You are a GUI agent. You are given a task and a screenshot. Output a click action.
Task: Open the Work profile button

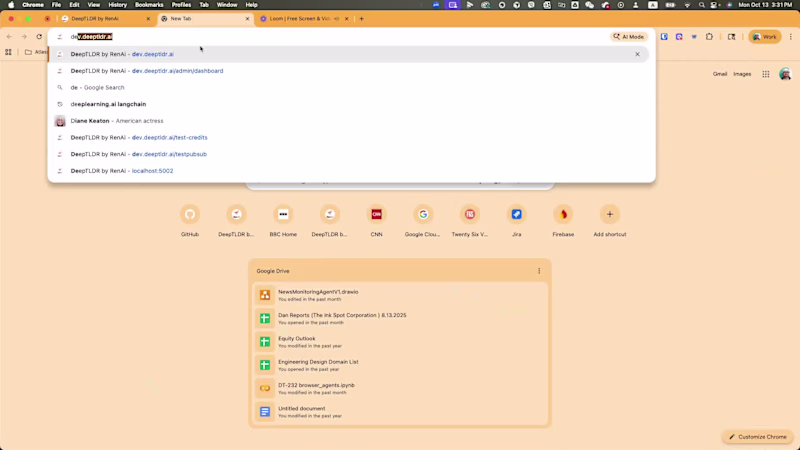click(764, 37)
